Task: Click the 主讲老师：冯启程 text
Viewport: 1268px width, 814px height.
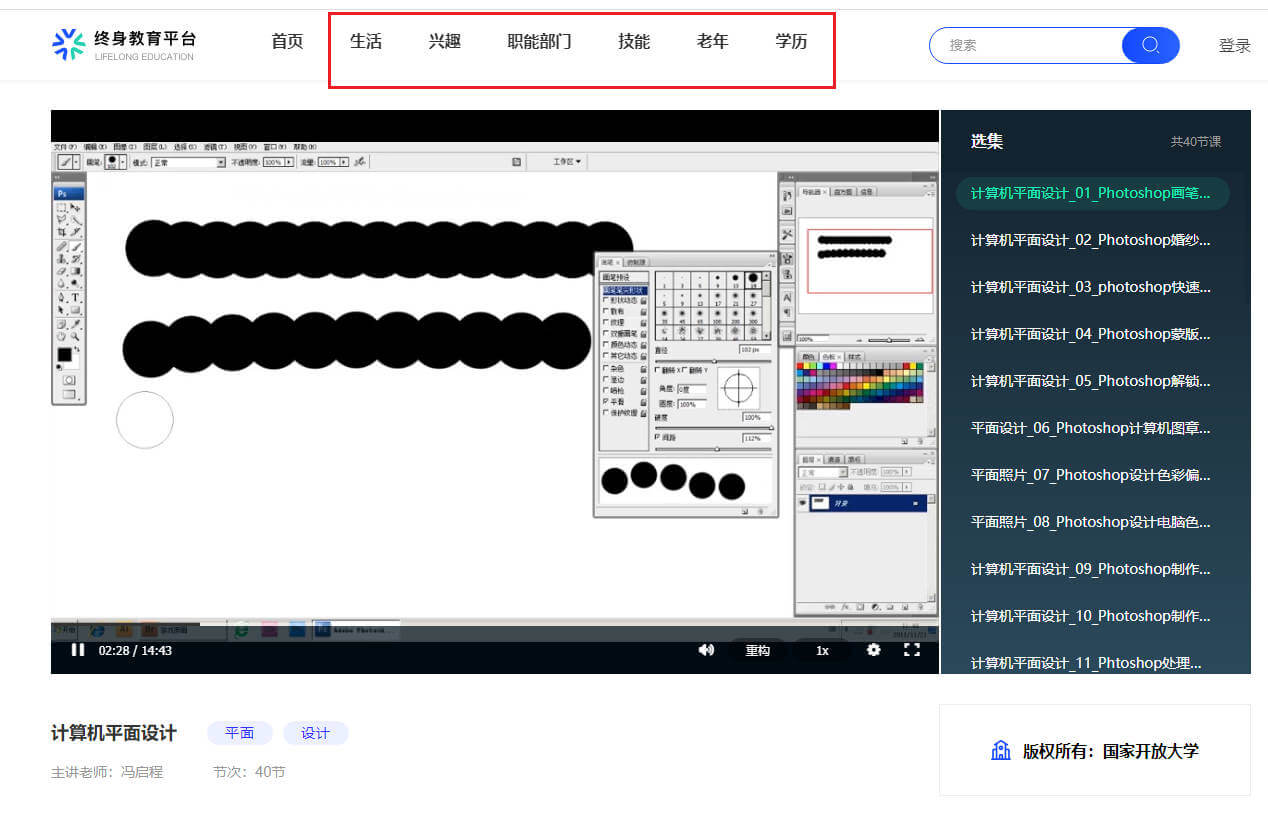Action: point(107,772)
